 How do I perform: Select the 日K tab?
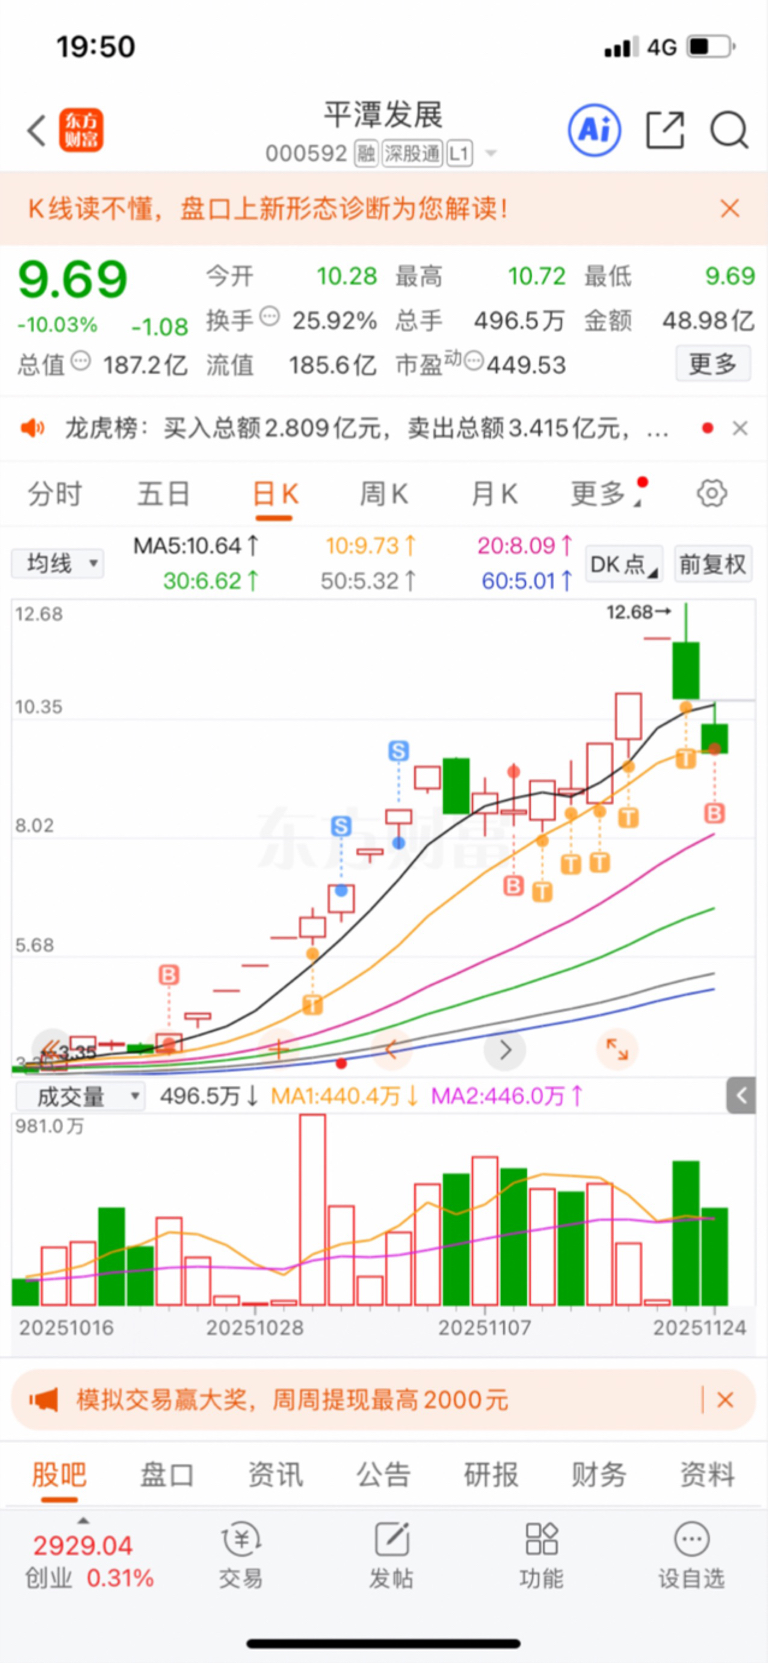click(275, 494)
